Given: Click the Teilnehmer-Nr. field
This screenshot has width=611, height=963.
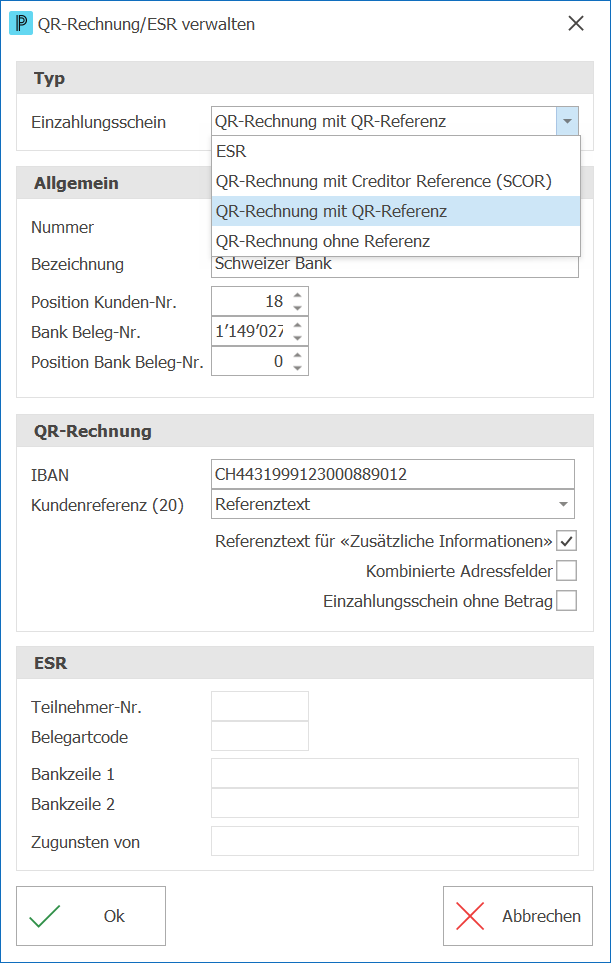Looking at the screenshot, I should [260, 706].
